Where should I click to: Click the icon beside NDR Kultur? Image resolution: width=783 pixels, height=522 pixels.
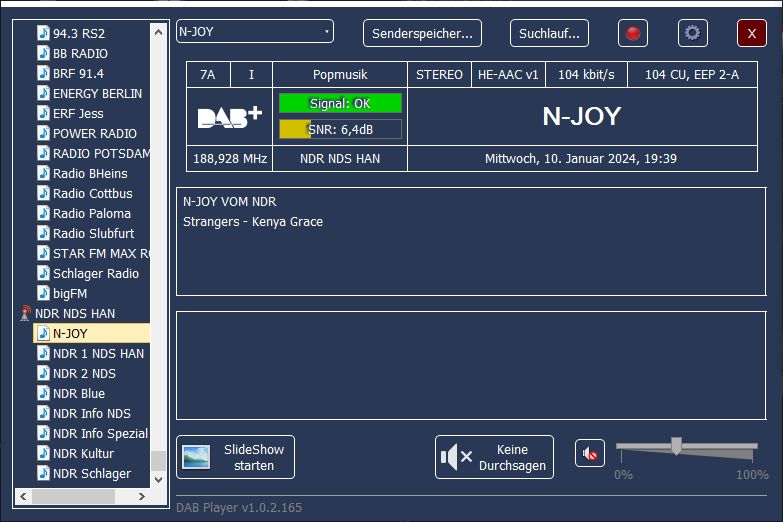tap(43, 453)
